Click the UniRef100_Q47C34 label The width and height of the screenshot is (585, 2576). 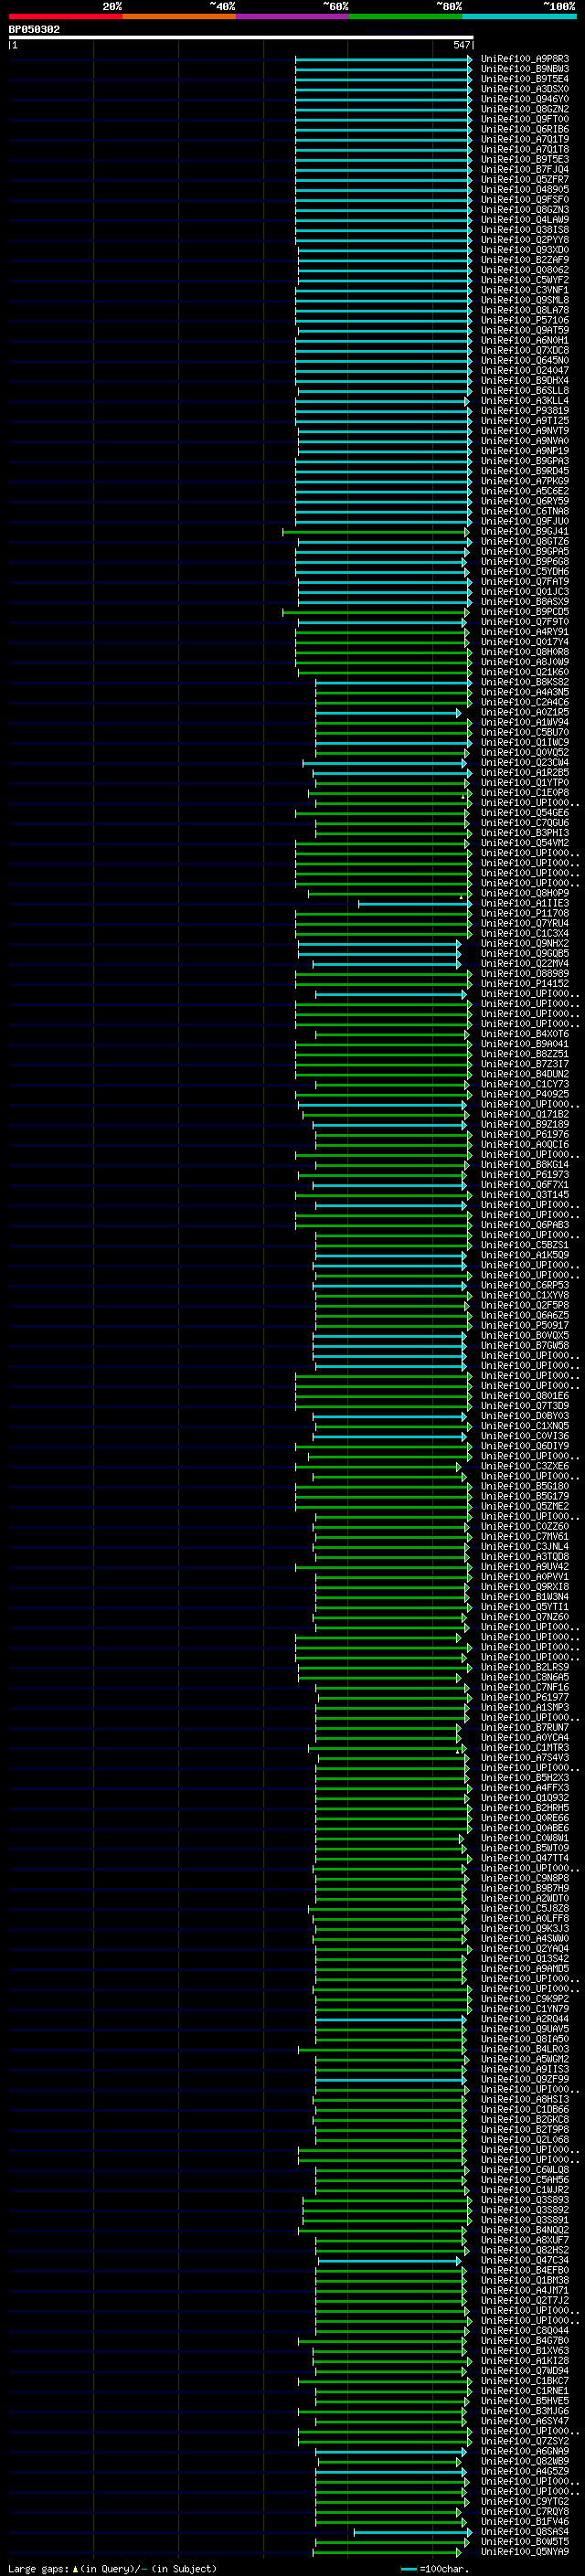click(x=524, y=2260)
